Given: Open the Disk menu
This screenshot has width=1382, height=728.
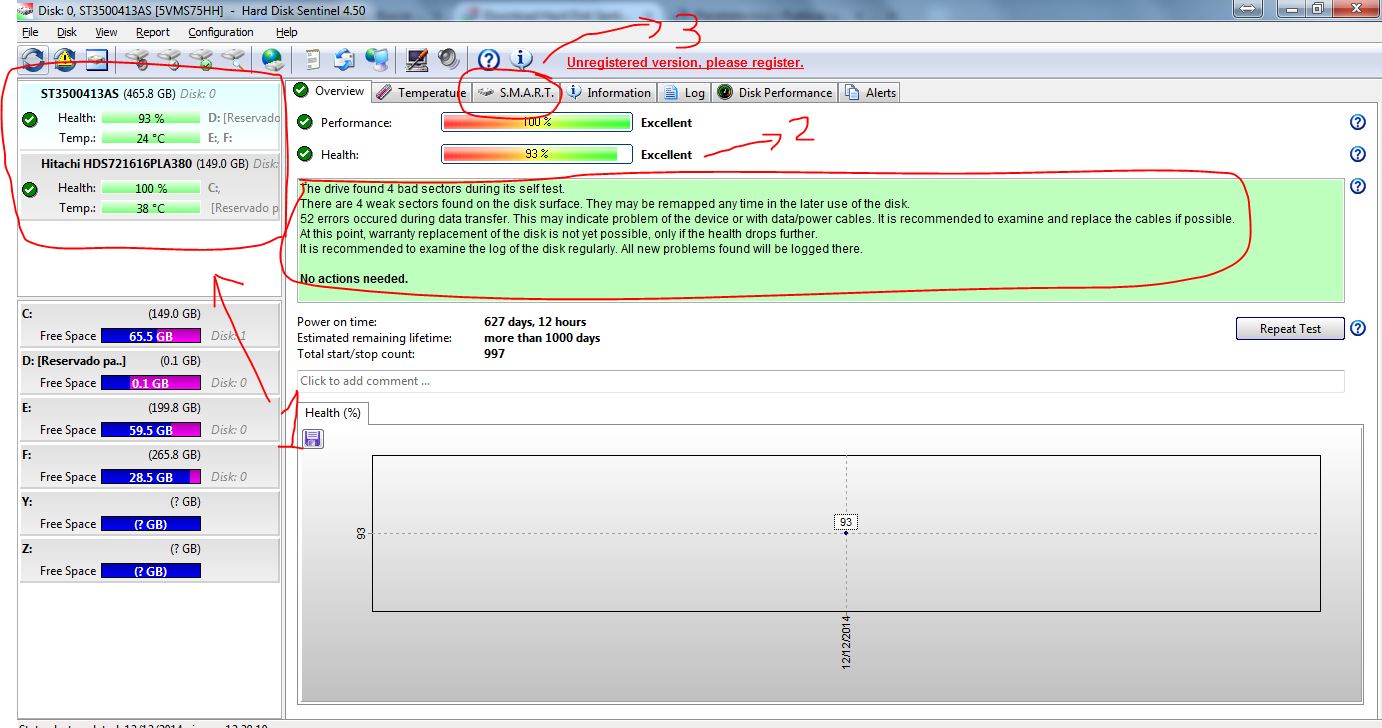Looking at the screenshot, I should (x=67, y=32).
